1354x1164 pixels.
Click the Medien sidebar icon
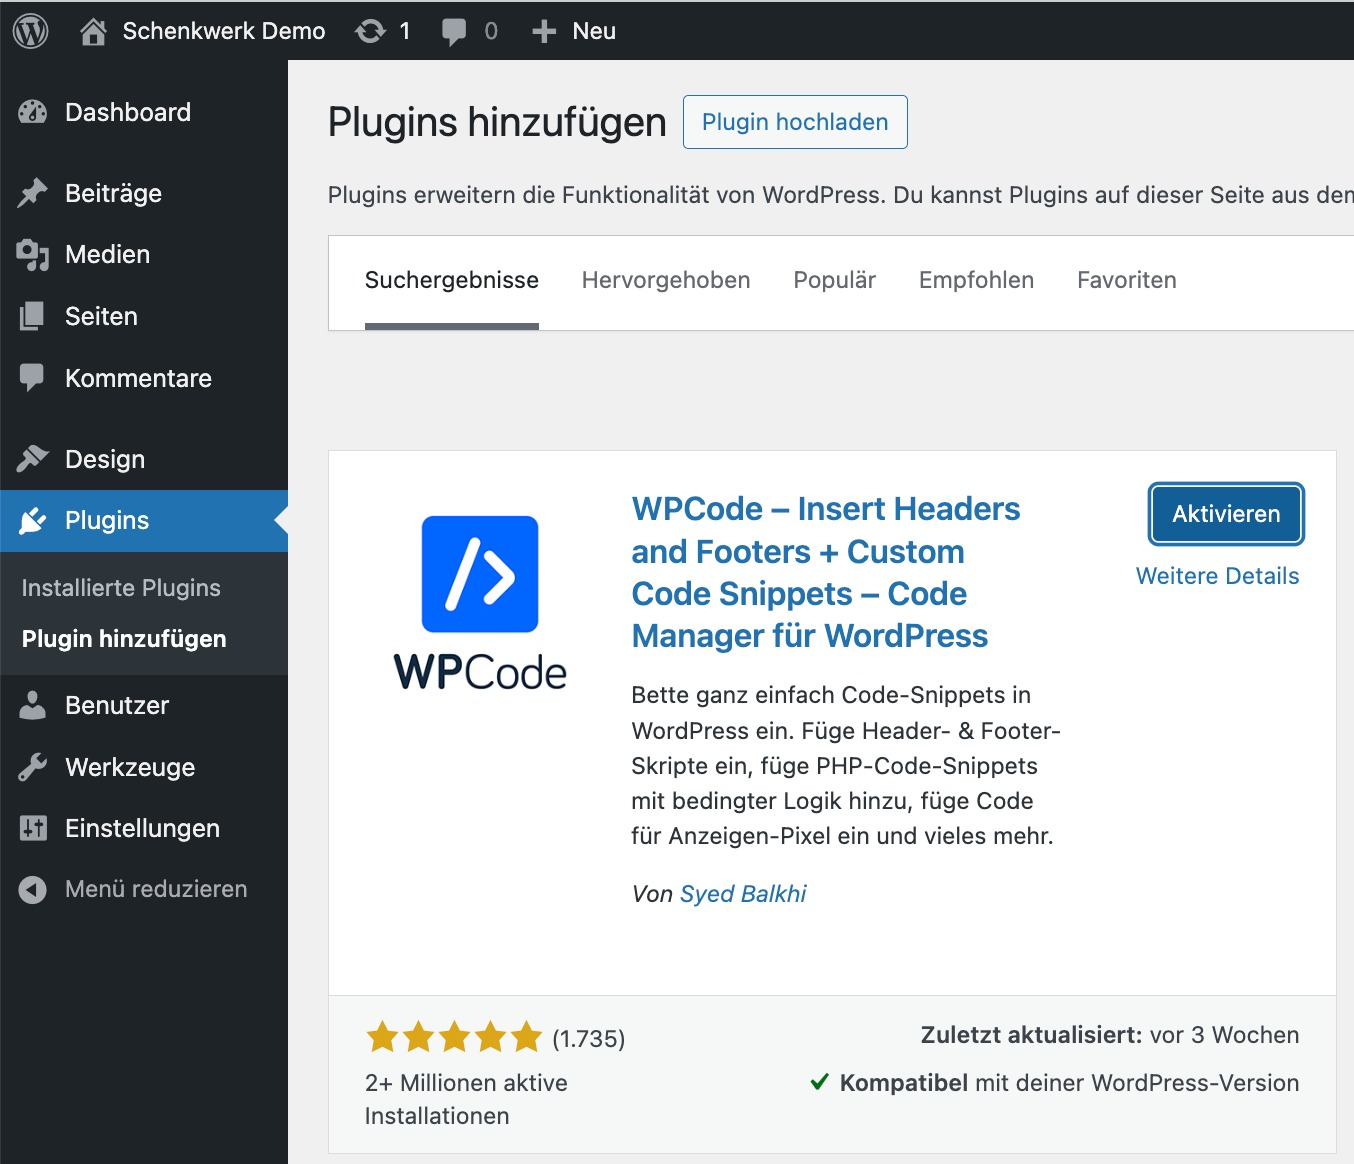coord(33,255)
